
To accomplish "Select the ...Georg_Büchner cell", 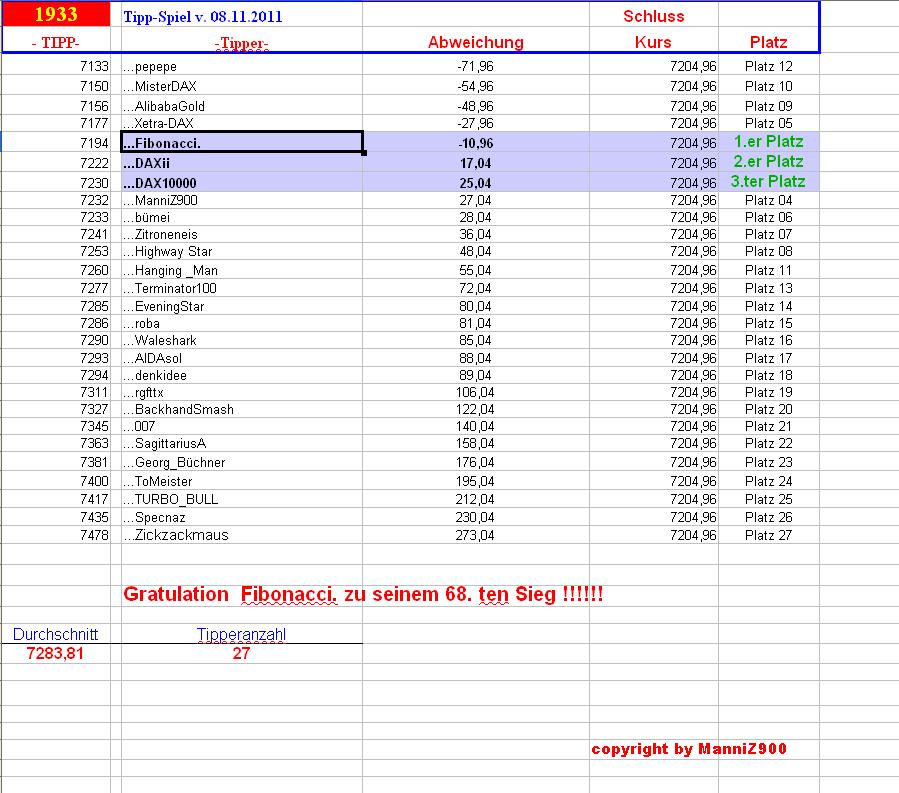I will point(241,462).
